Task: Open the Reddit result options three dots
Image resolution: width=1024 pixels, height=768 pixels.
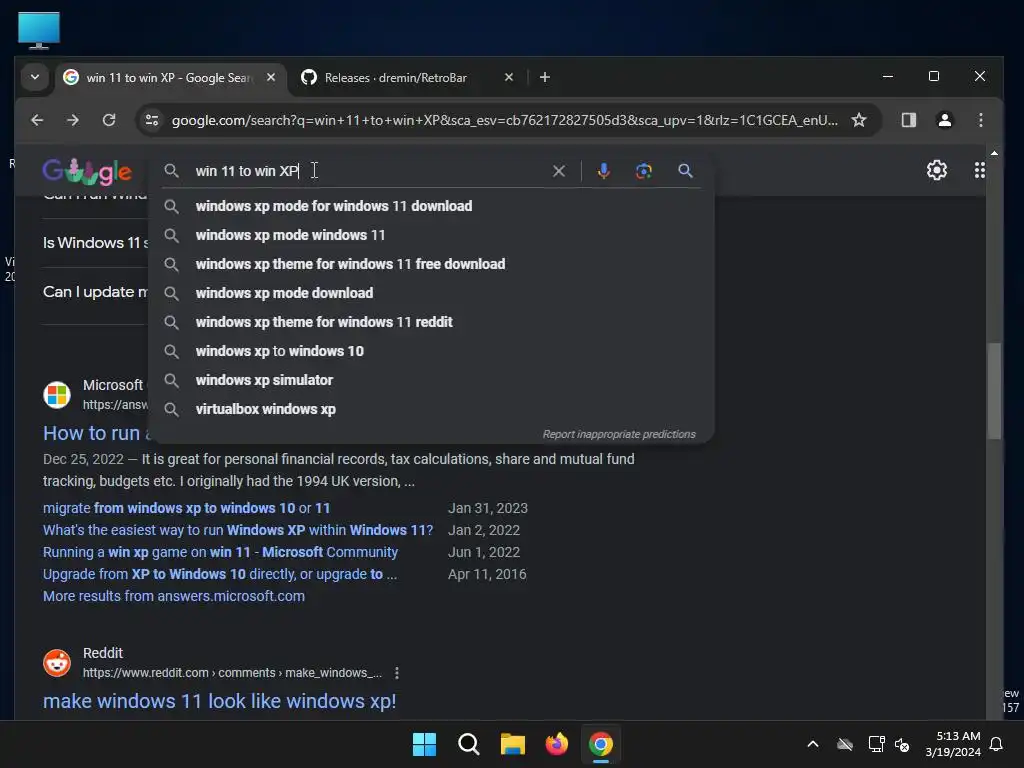Action: coord(396,673)
